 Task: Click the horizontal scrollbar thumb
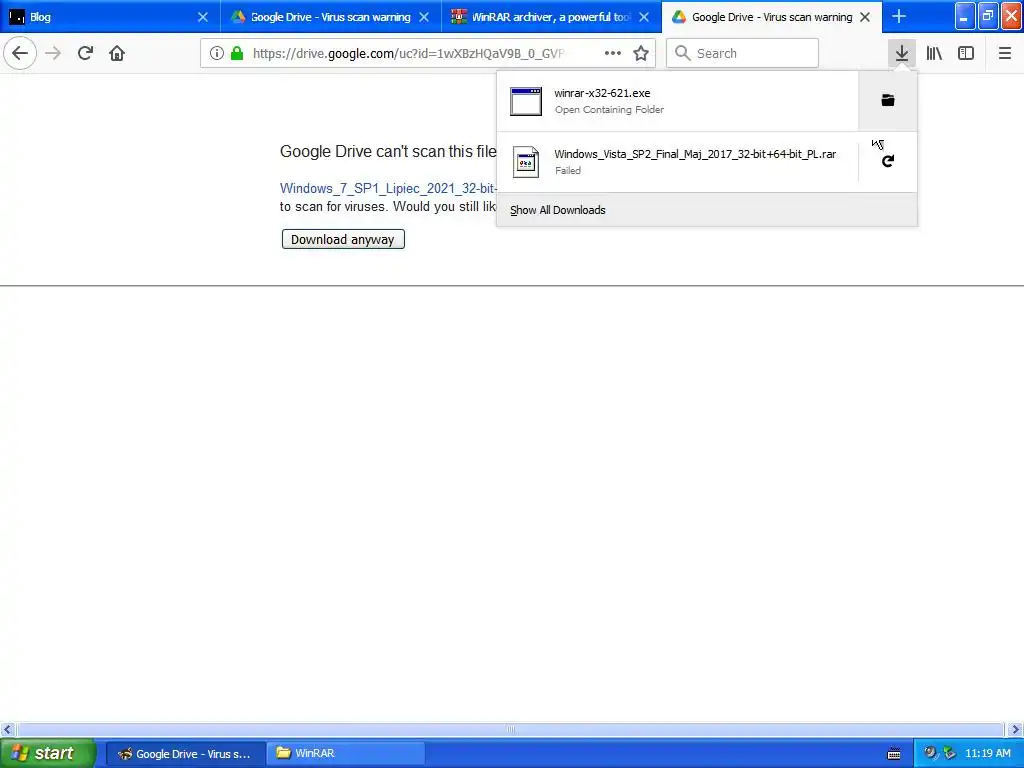510,729
